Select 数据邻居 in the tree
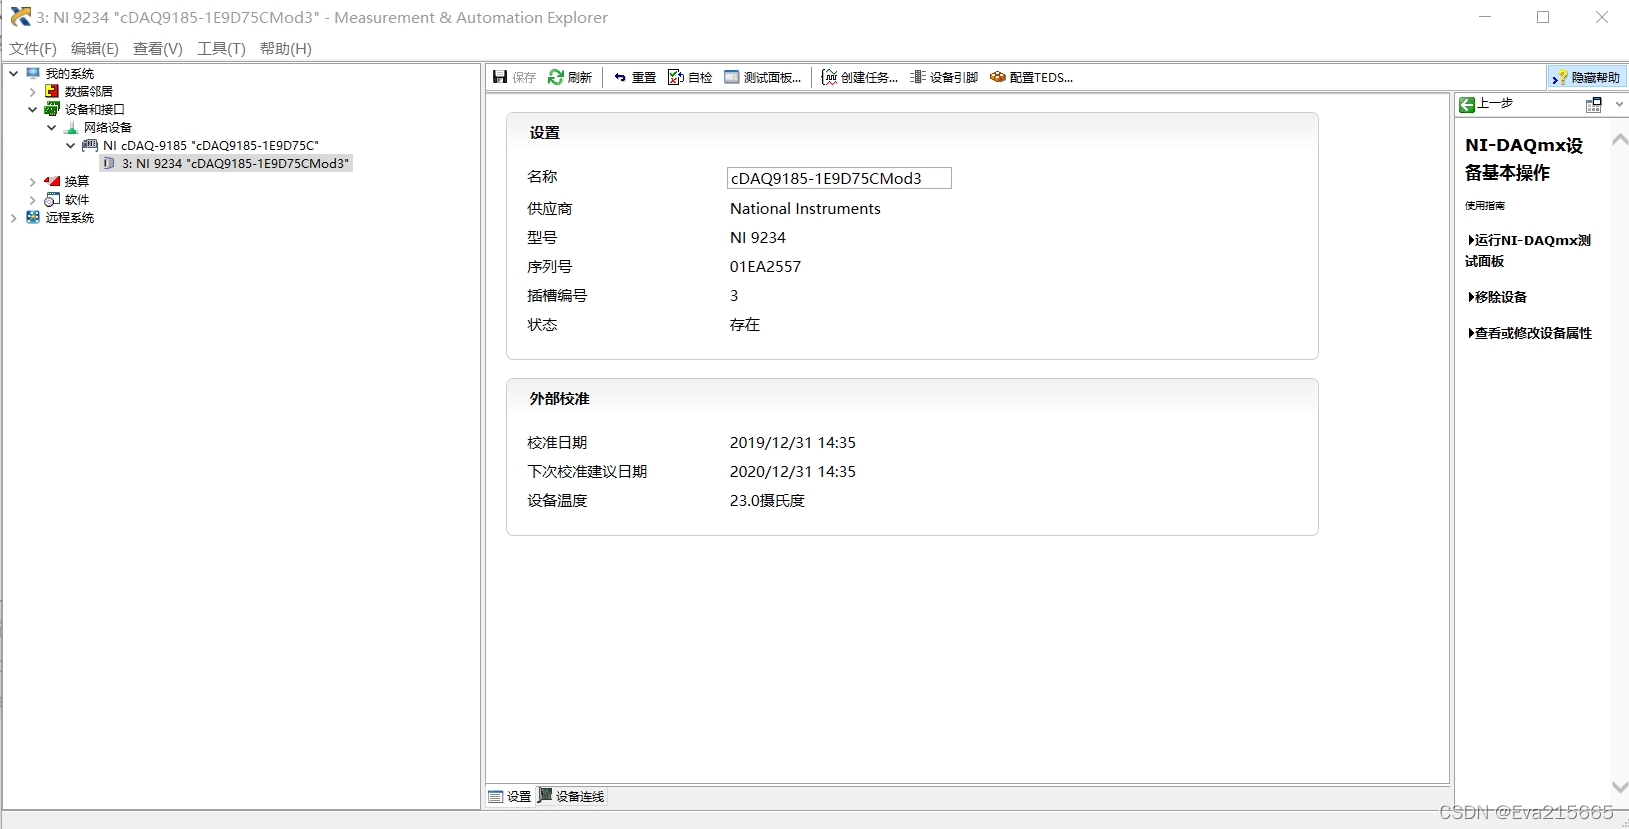The height and width of the screenshot is (829, 1629). pos(88,91)
